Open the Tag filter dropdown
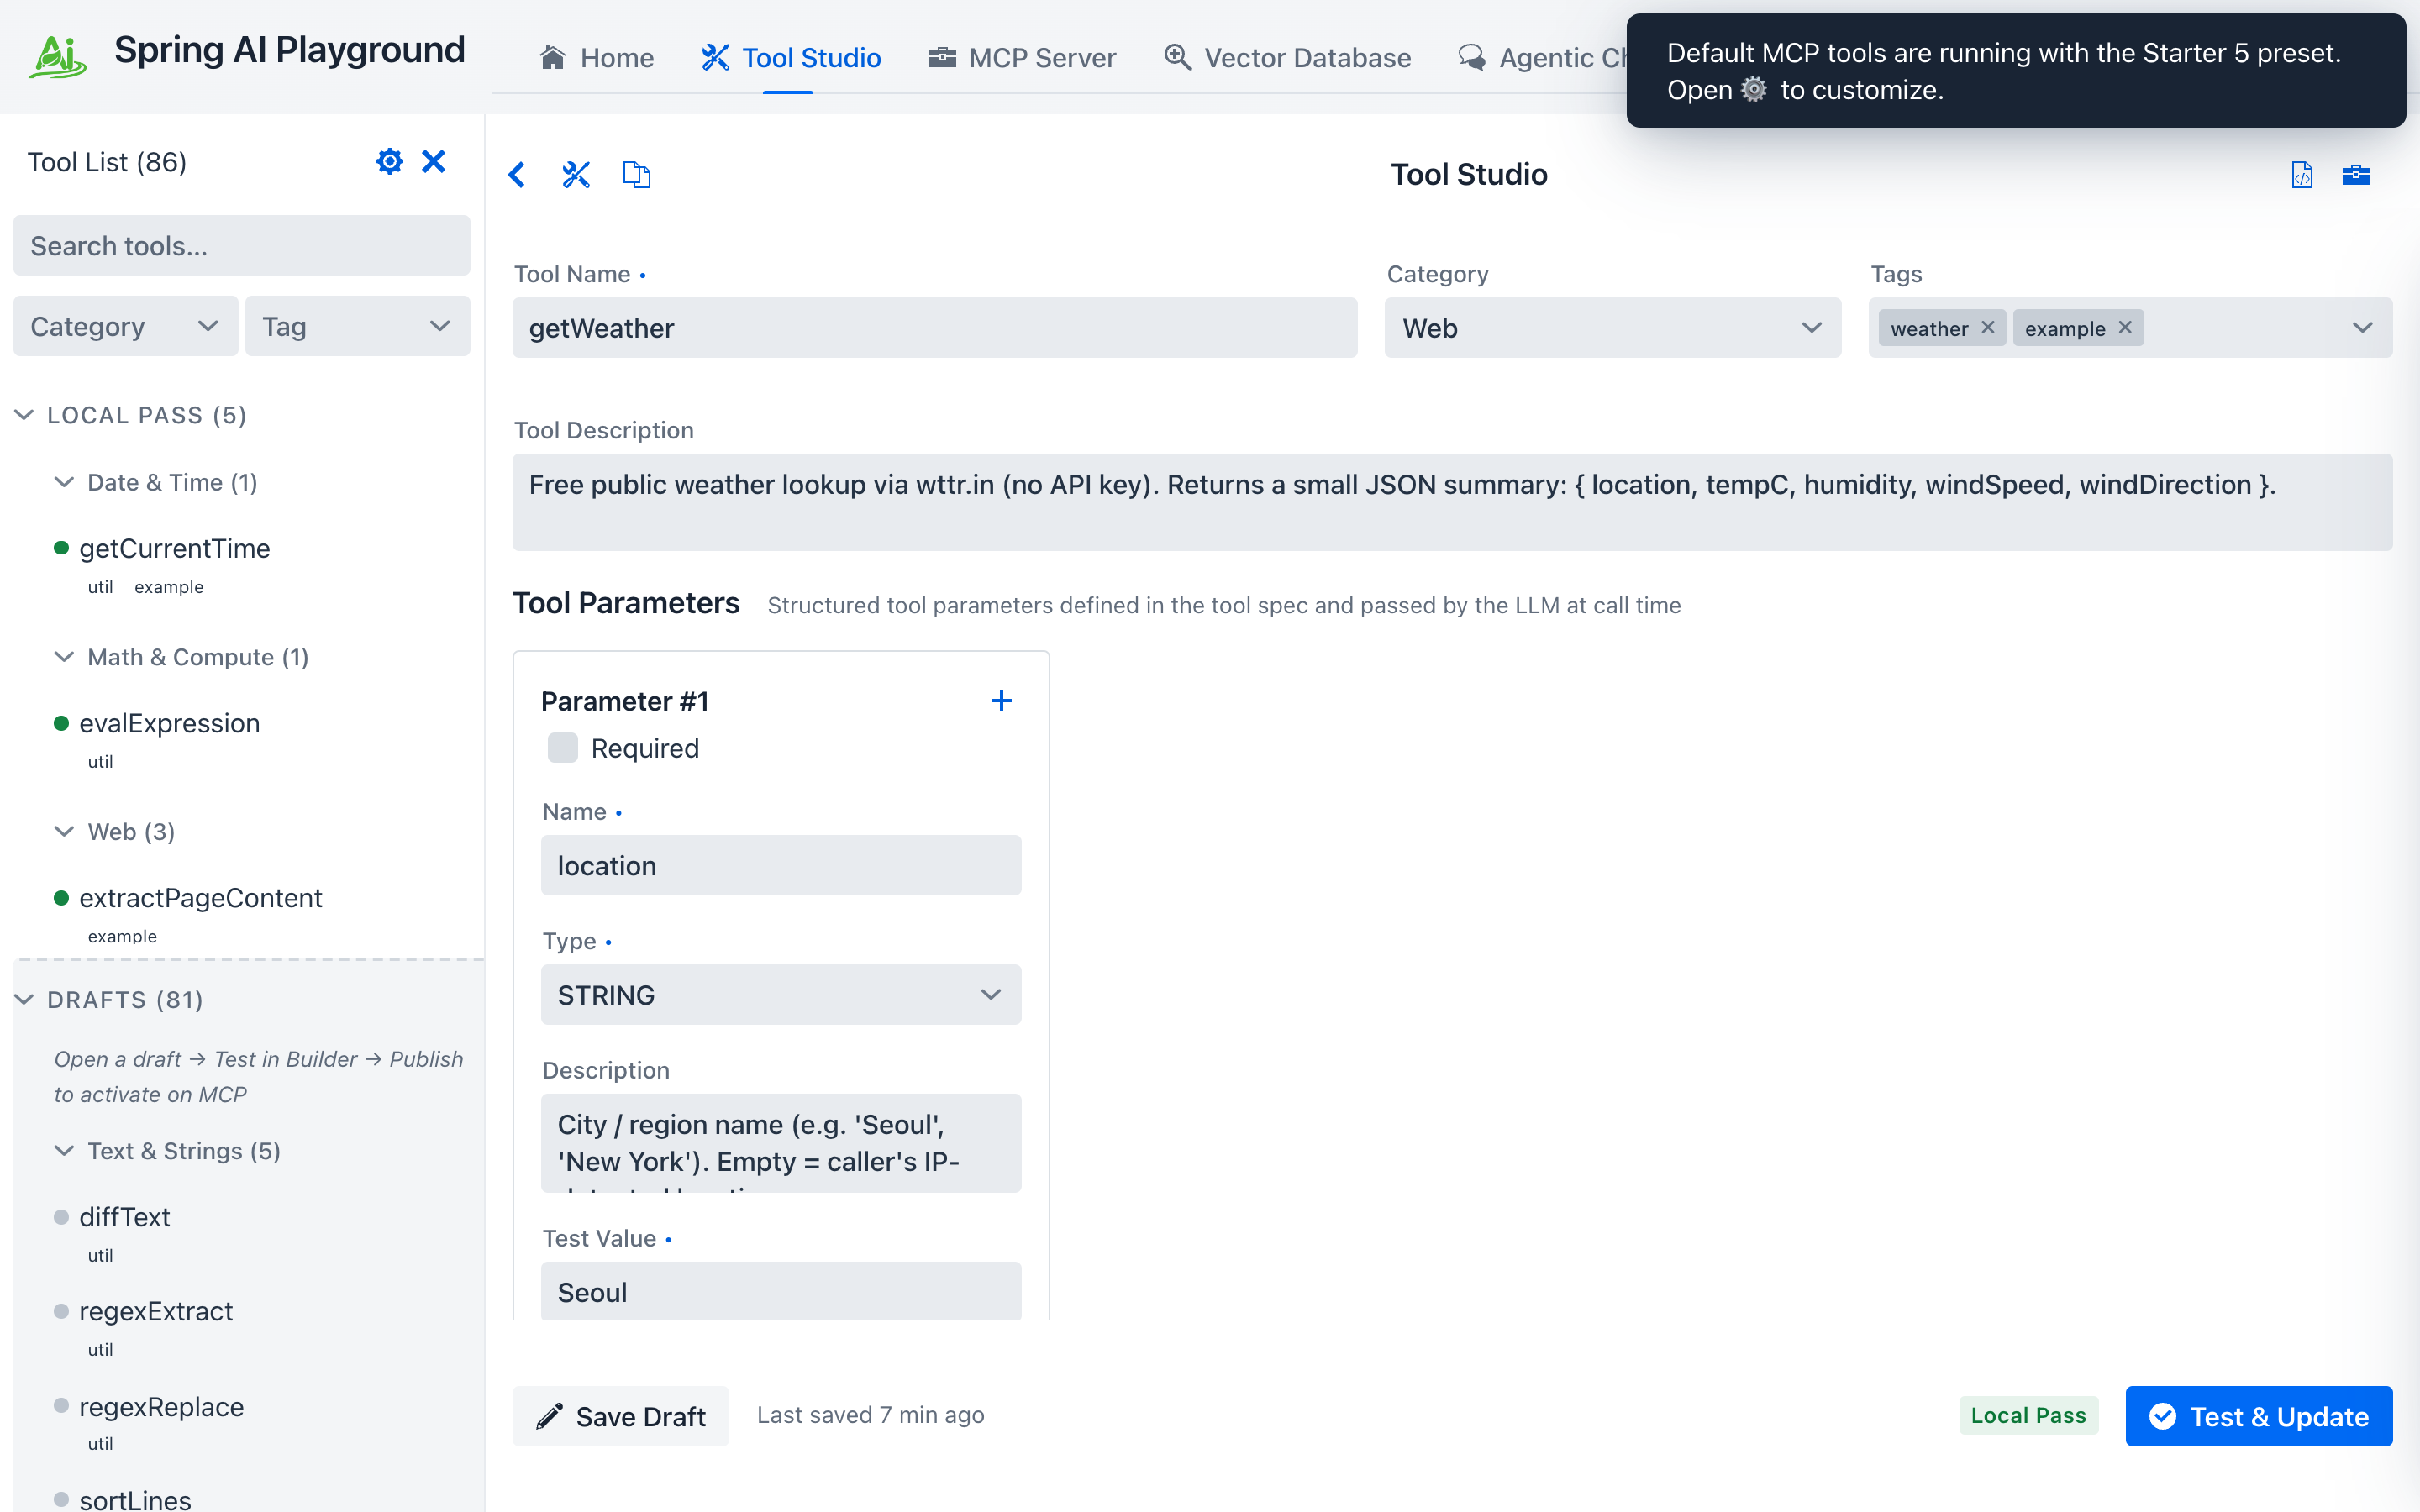This screenshot has width=2420, height=1512. (x=357, y=326)
